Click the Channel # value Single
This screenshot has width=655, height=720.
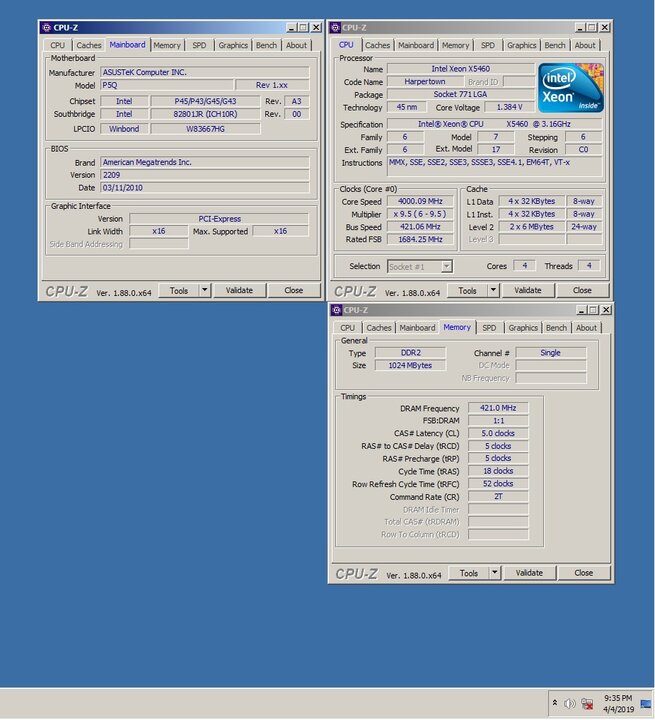tap(551, 353)
